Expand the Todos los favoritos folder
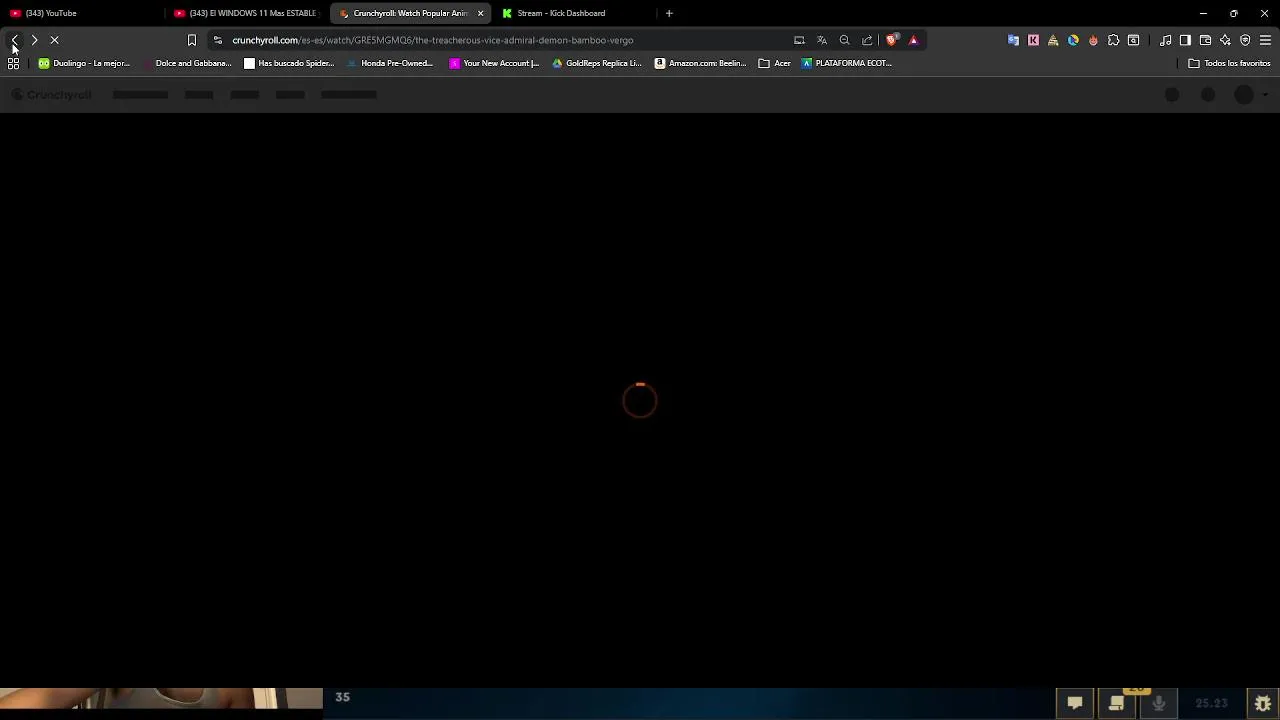 pos(1229,63)
